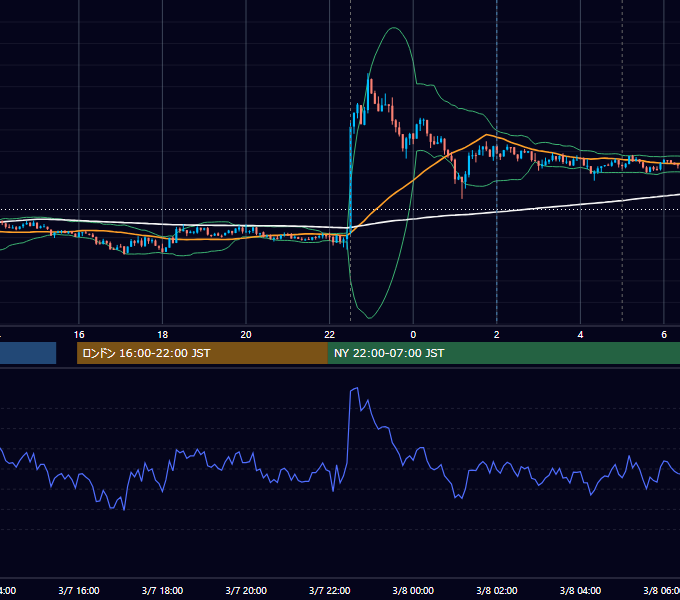Click the 3/8 04:00 time axis label
680x600 pixels.
[580, 590]
